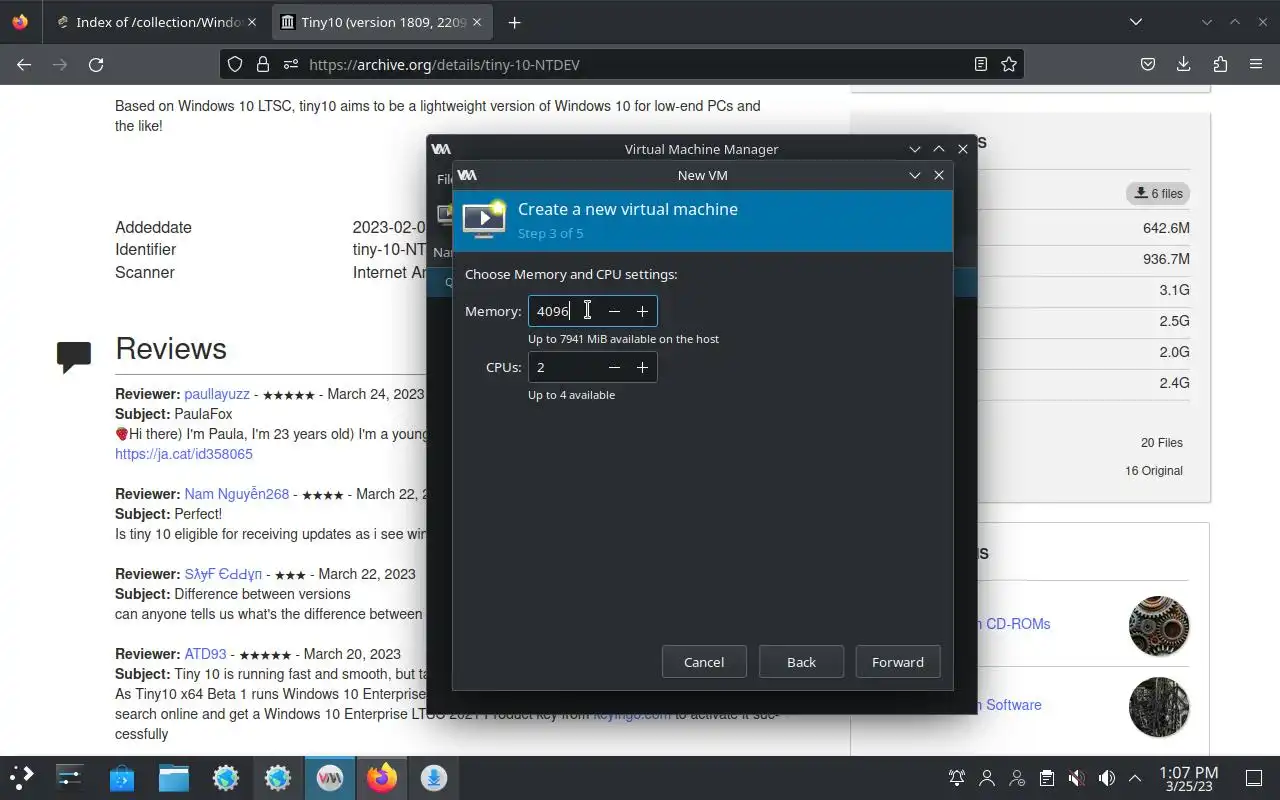Click the muted microphone tray icon

[1077, 778]
